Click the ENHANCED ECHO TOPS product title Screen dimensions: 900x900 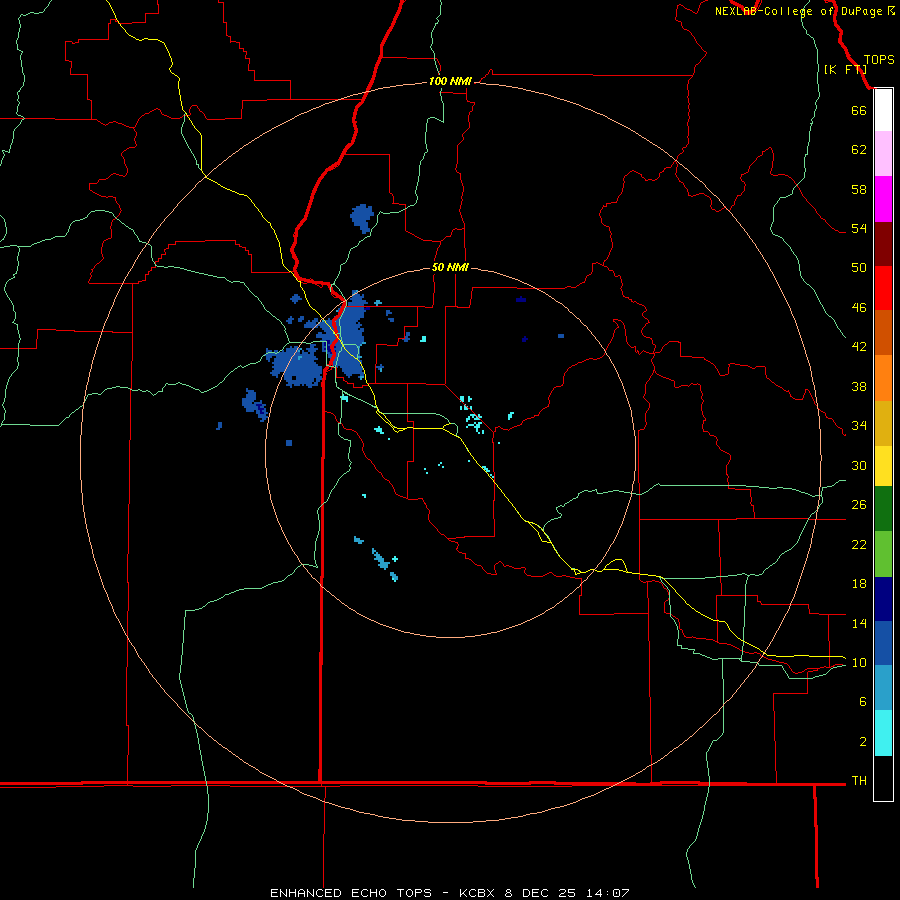(x=351, y=893)
